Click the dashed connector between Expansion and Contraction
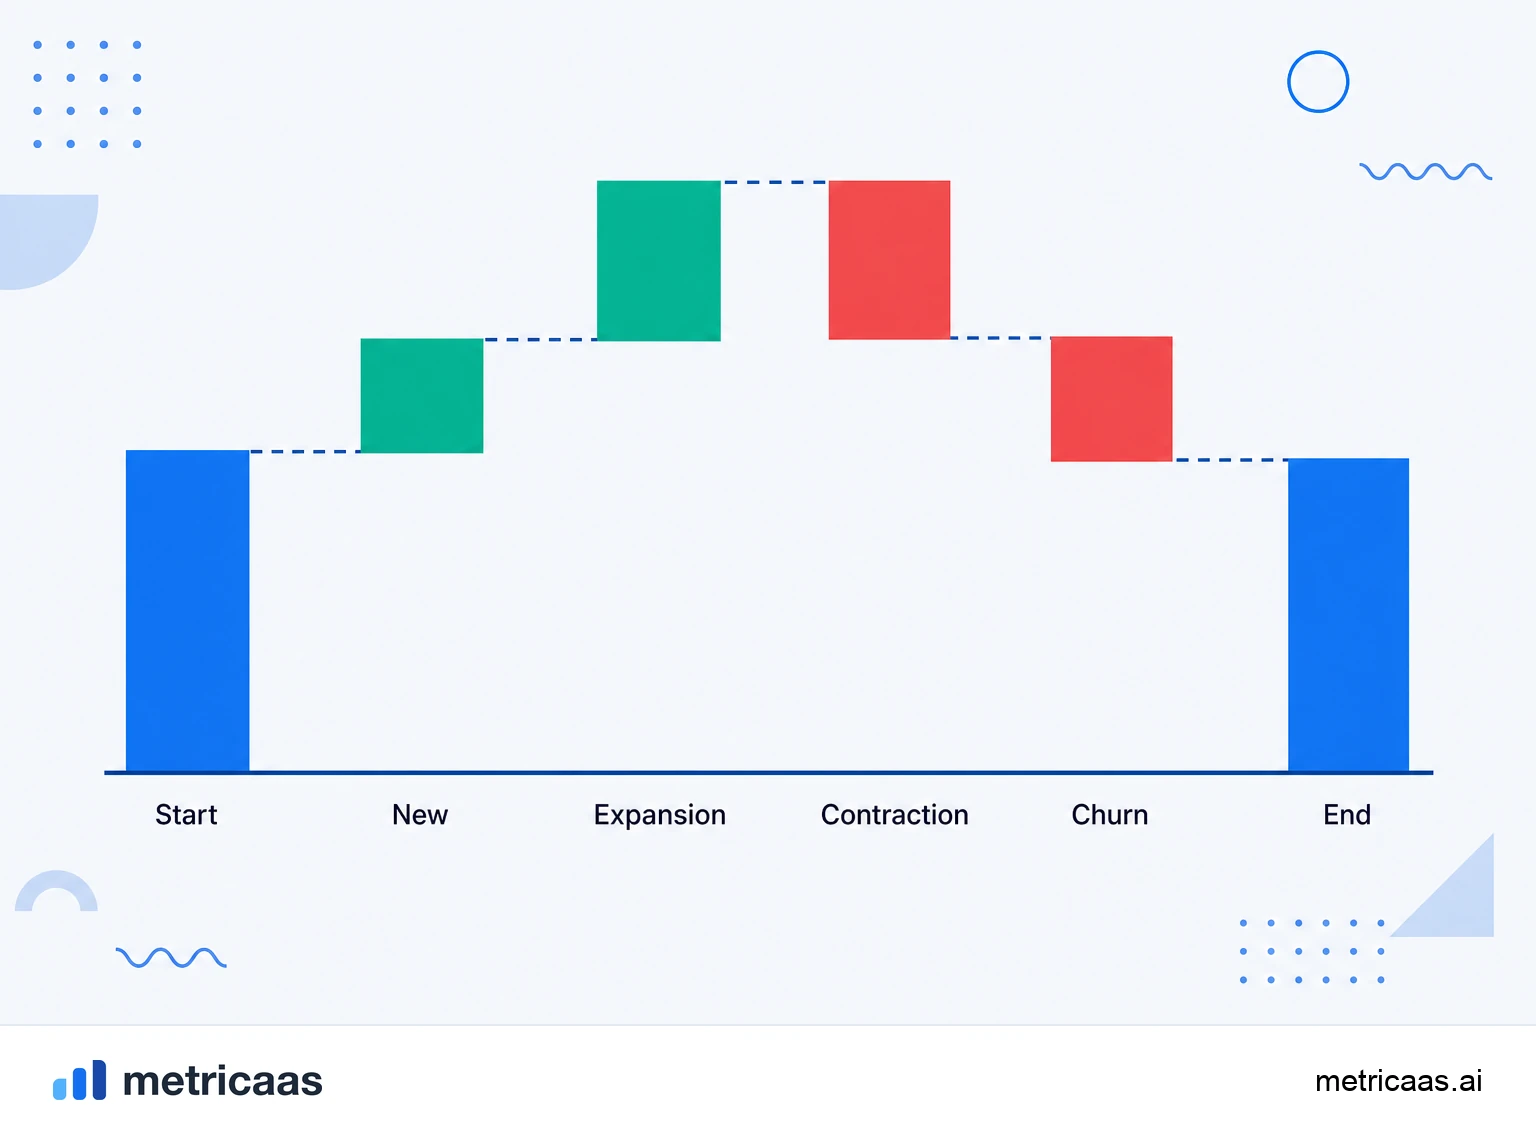This screenshot has width=1536, height=1136. (775, 183)
